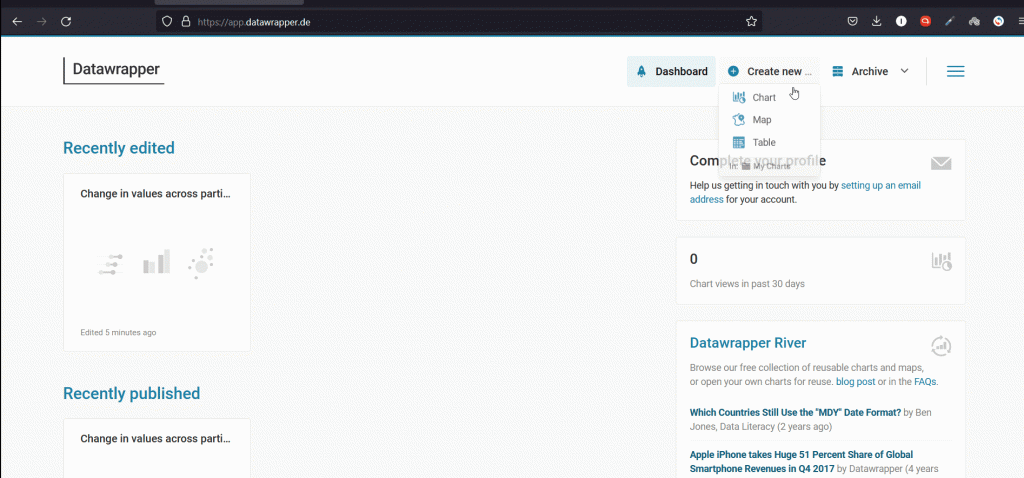Select Chart from Create new menu
The height and width of the screenshot is (478, 1024).
point(764,98)
